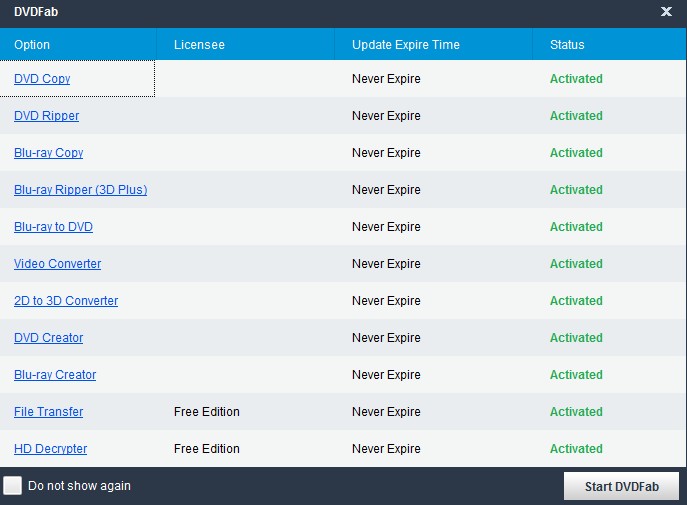Click the Licensee column header

coord(245,45)
